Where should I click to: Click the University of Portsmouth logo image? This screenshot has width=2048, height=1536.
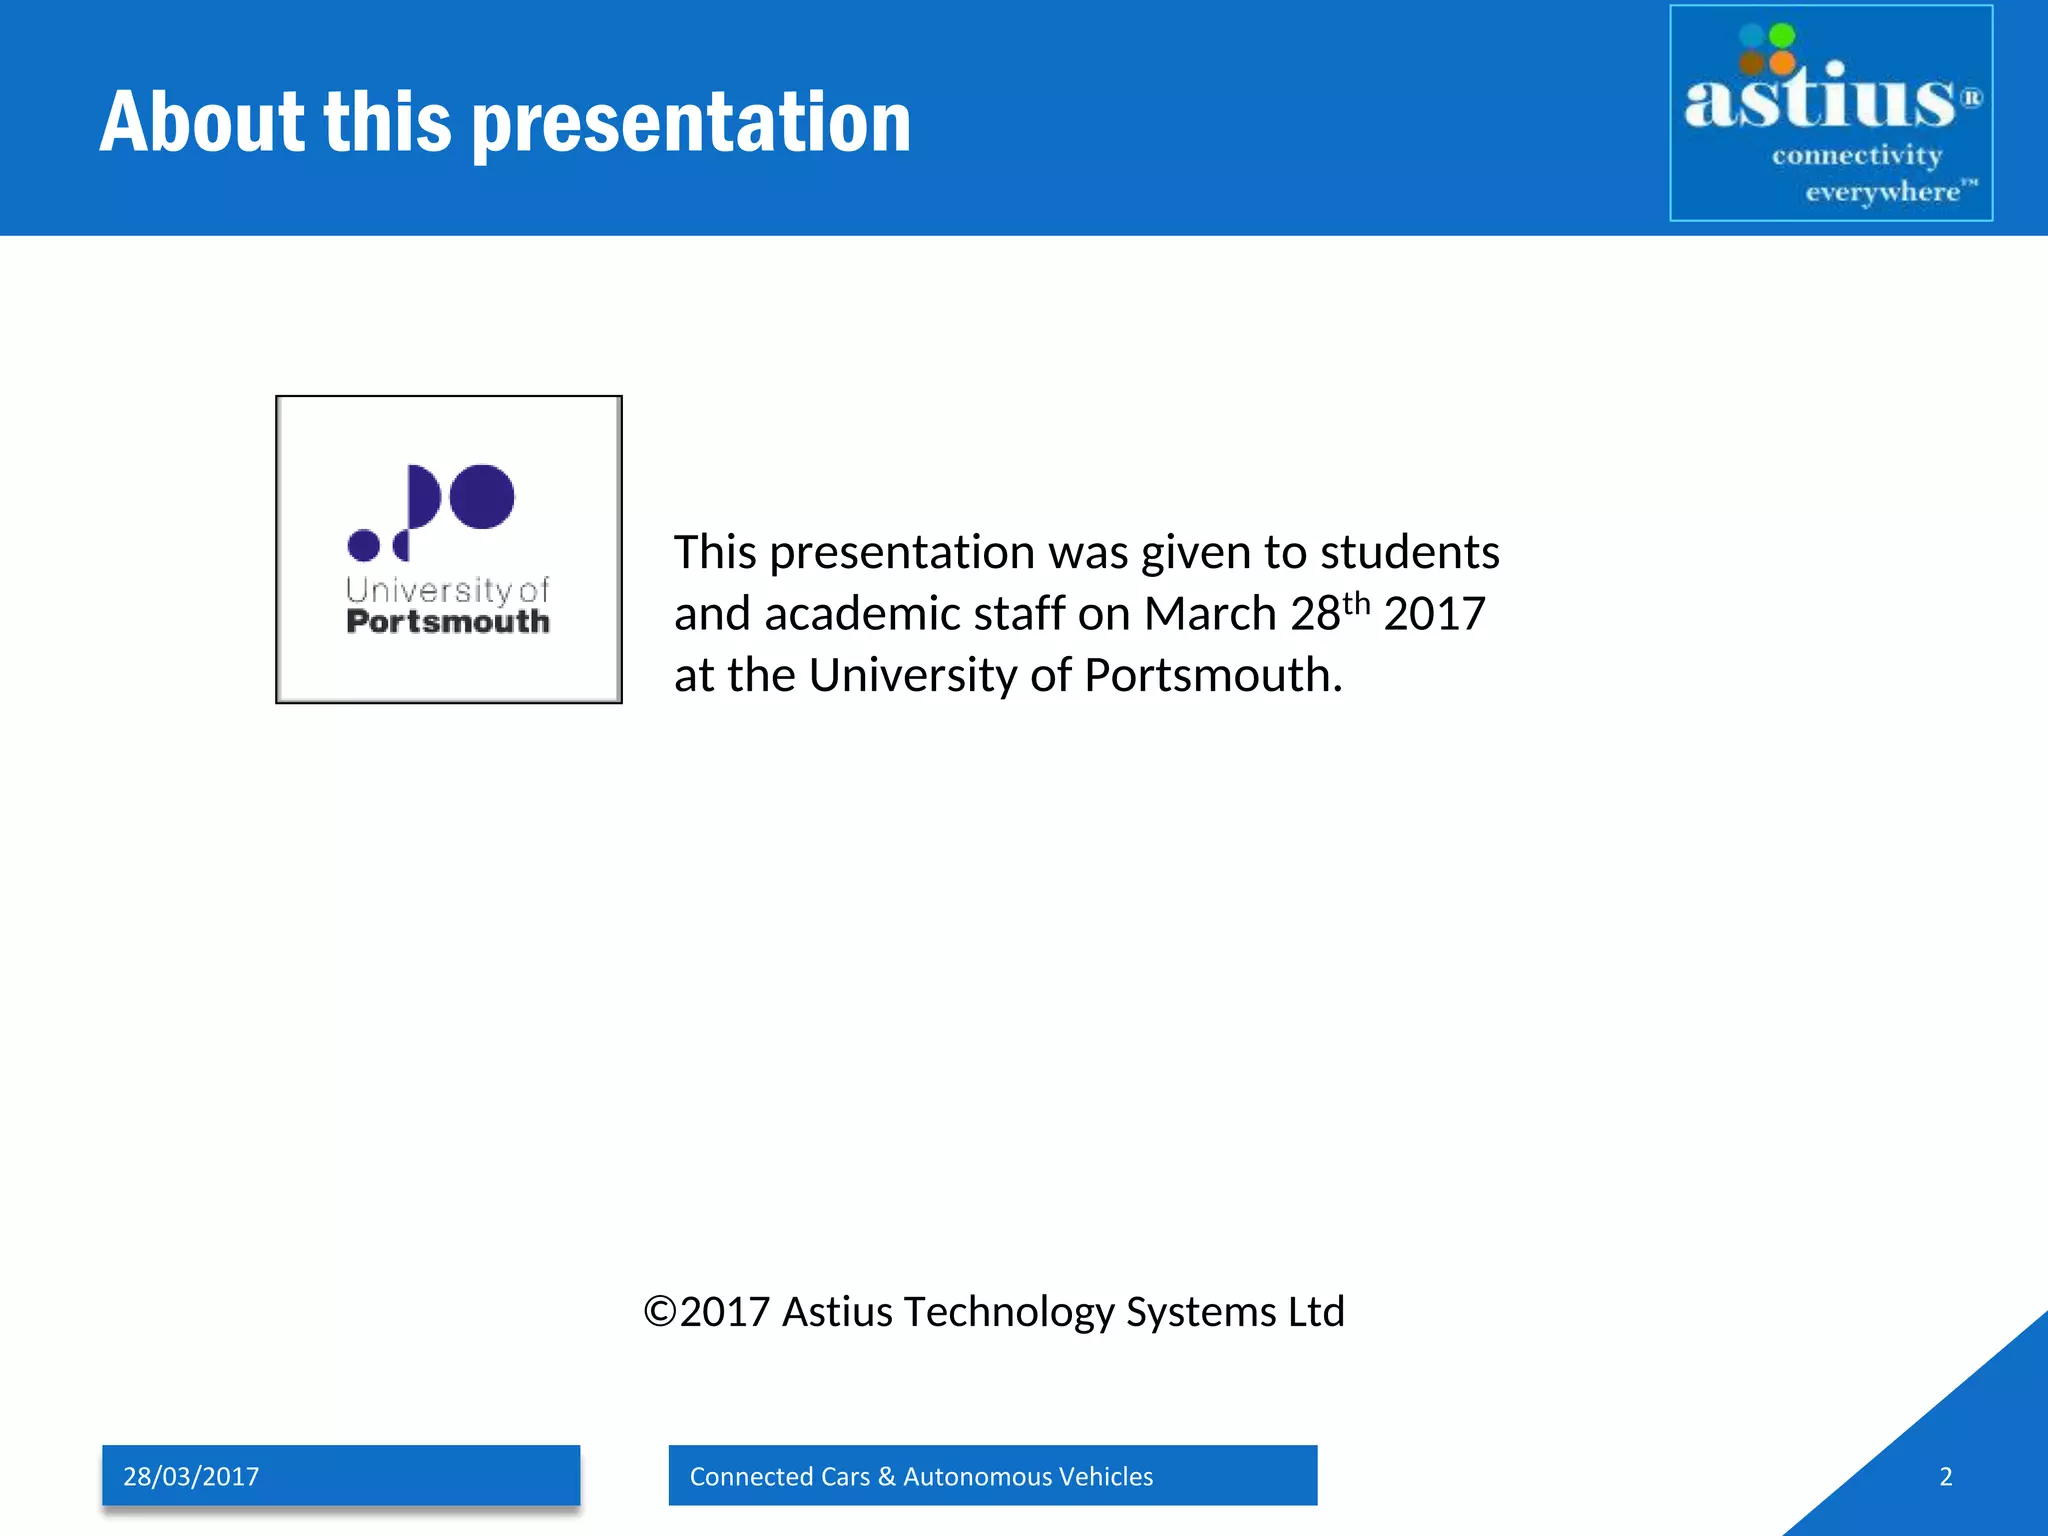(448, 549)
